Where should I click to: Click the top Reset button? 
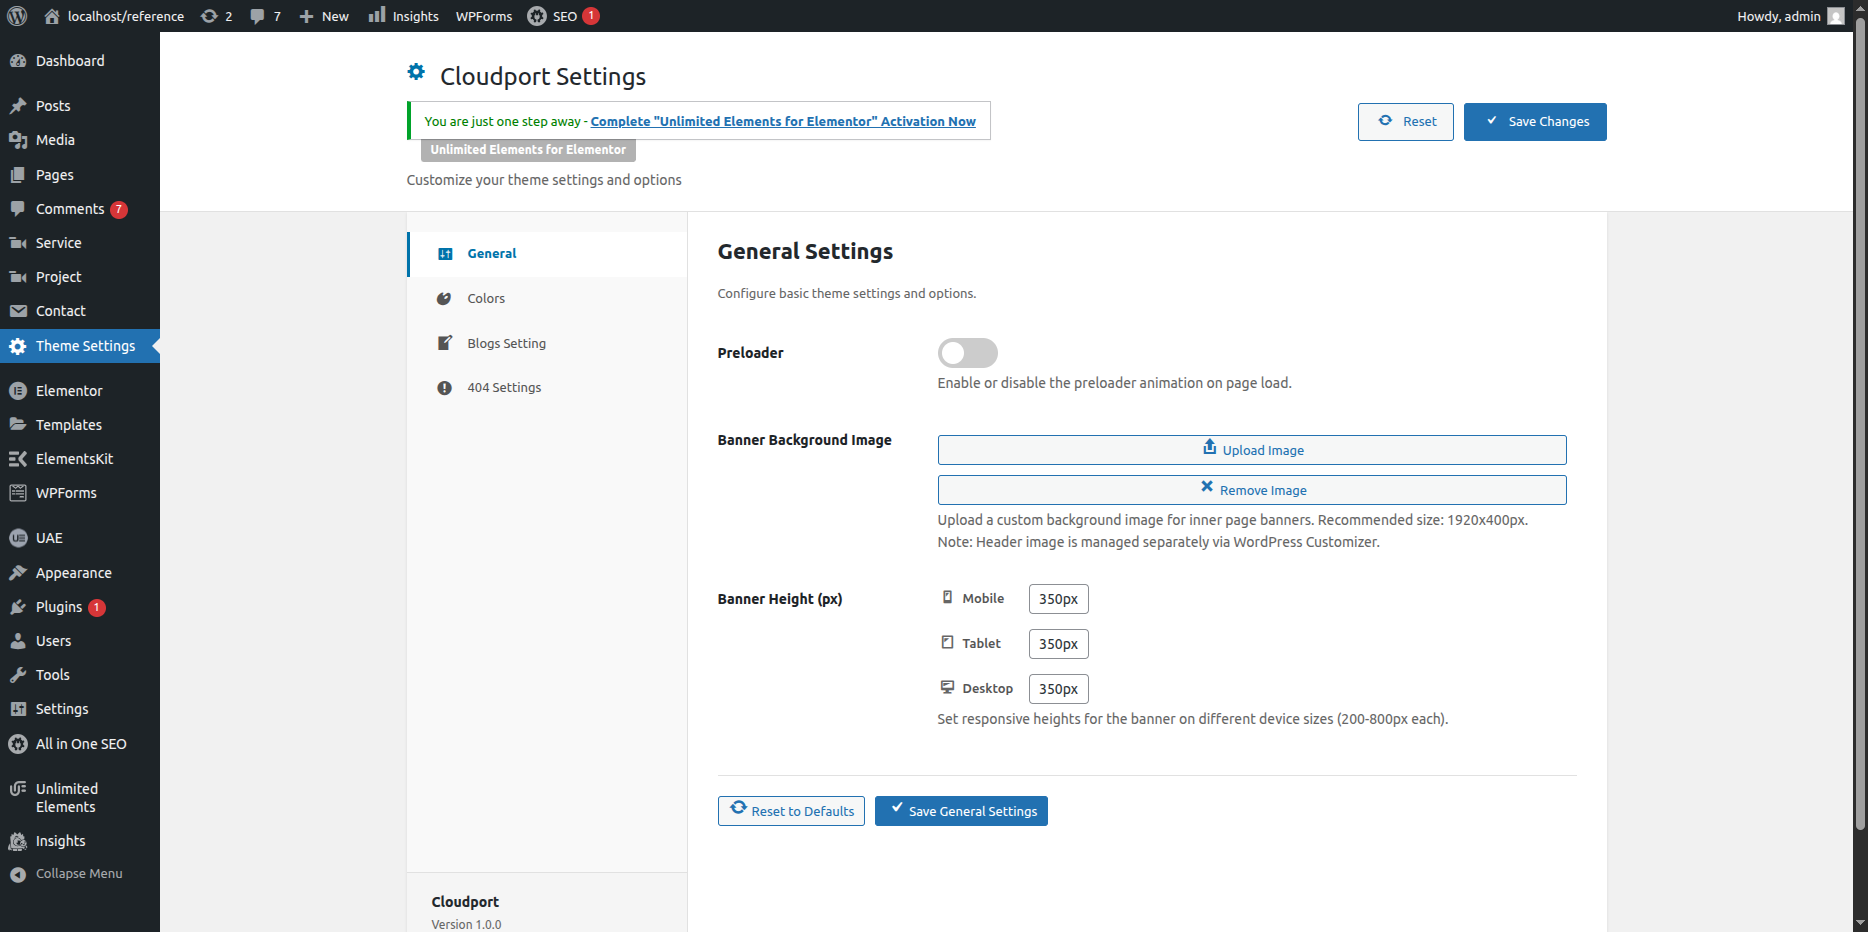1405,122
